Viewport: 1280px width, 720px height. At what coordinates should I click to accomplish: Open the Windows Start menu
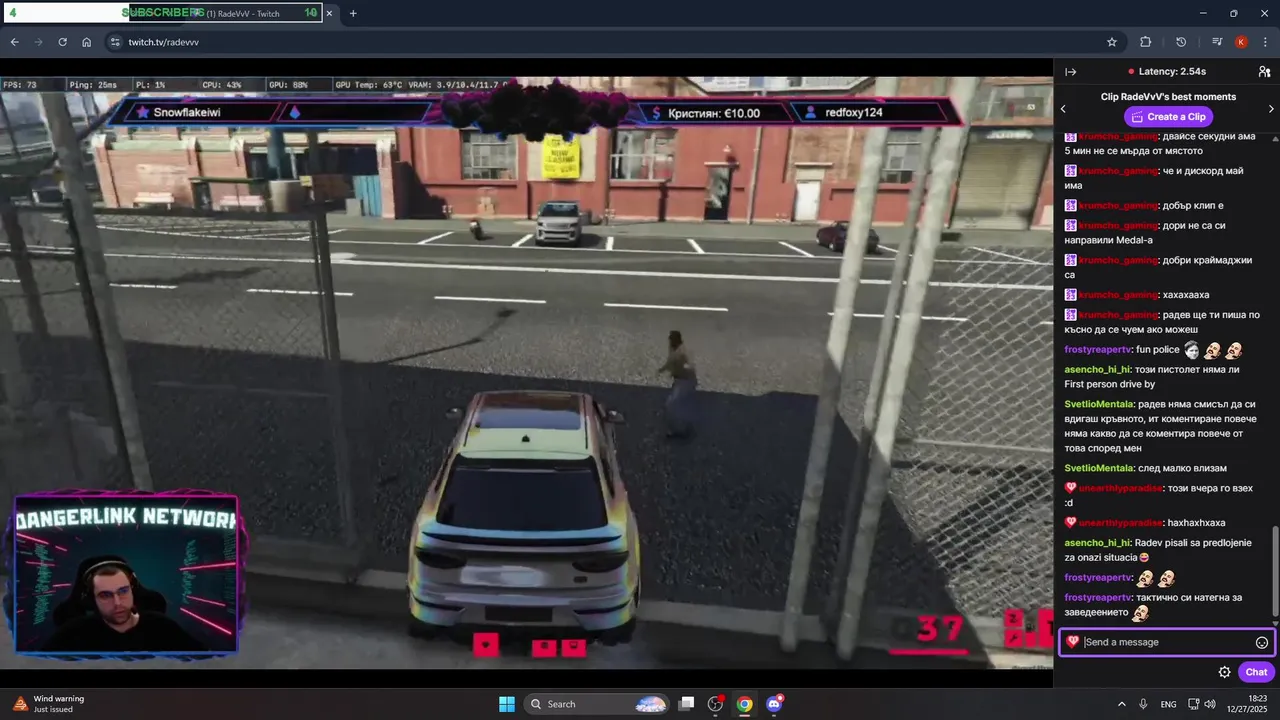(507, 704)
